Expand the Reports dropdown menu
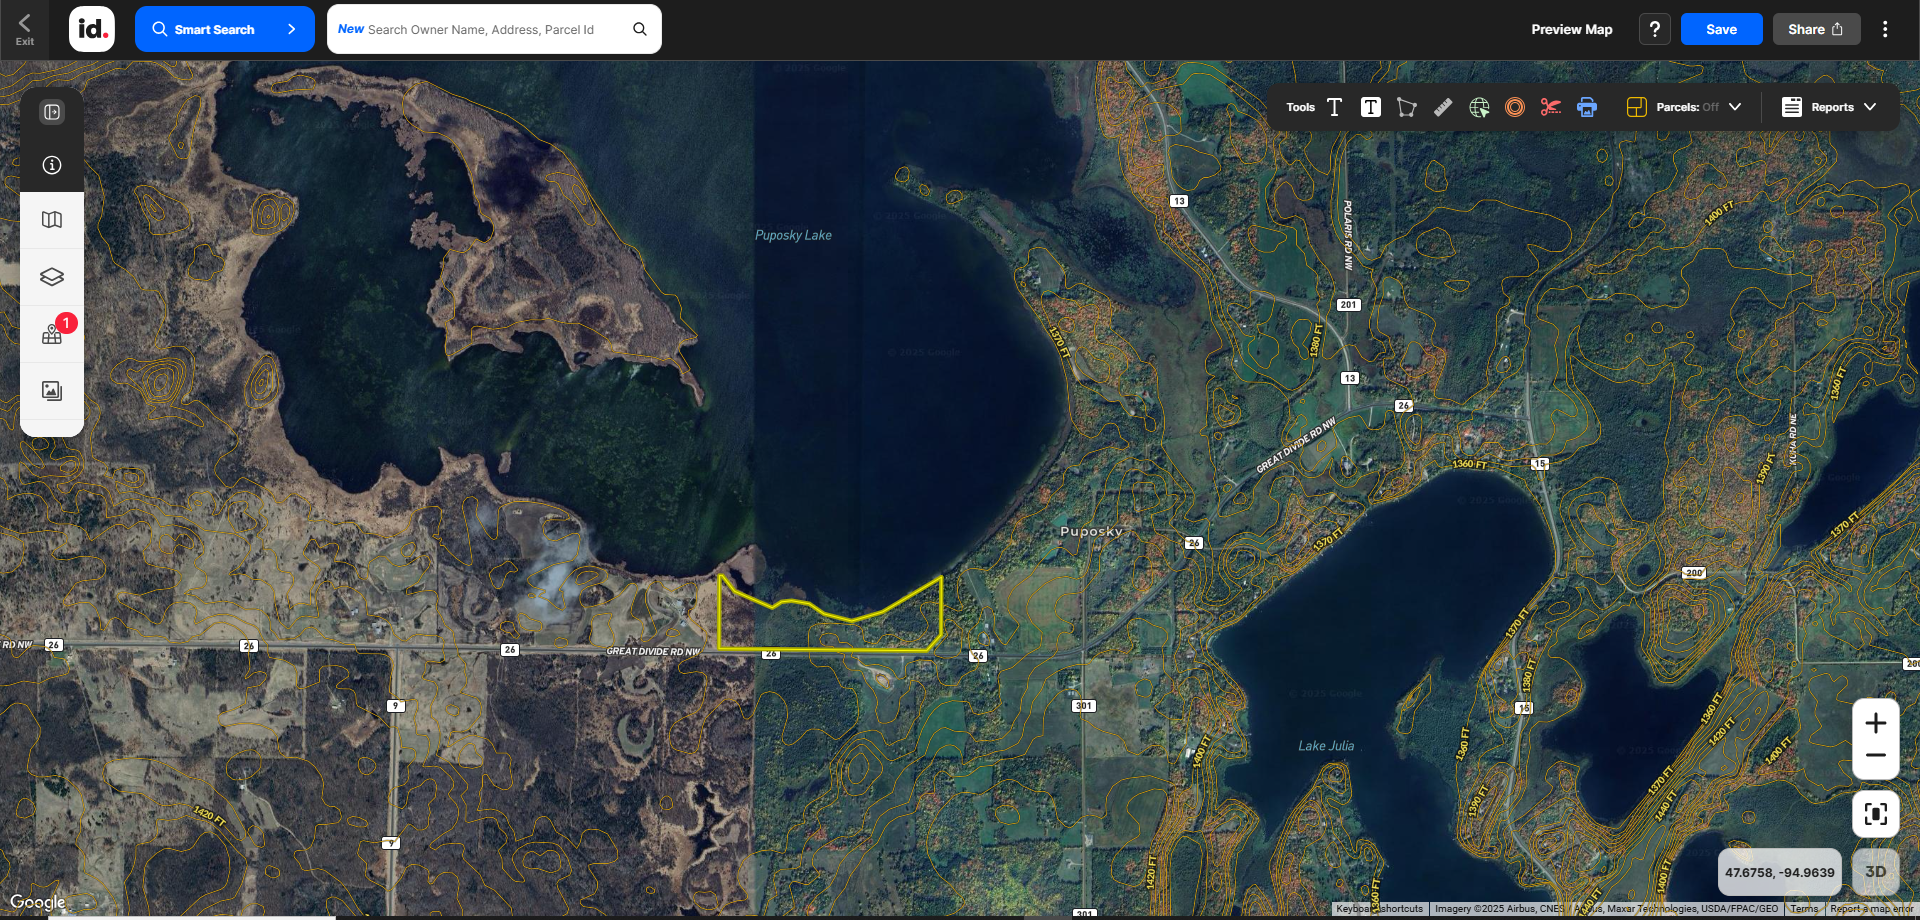 tap(1829, 107)
